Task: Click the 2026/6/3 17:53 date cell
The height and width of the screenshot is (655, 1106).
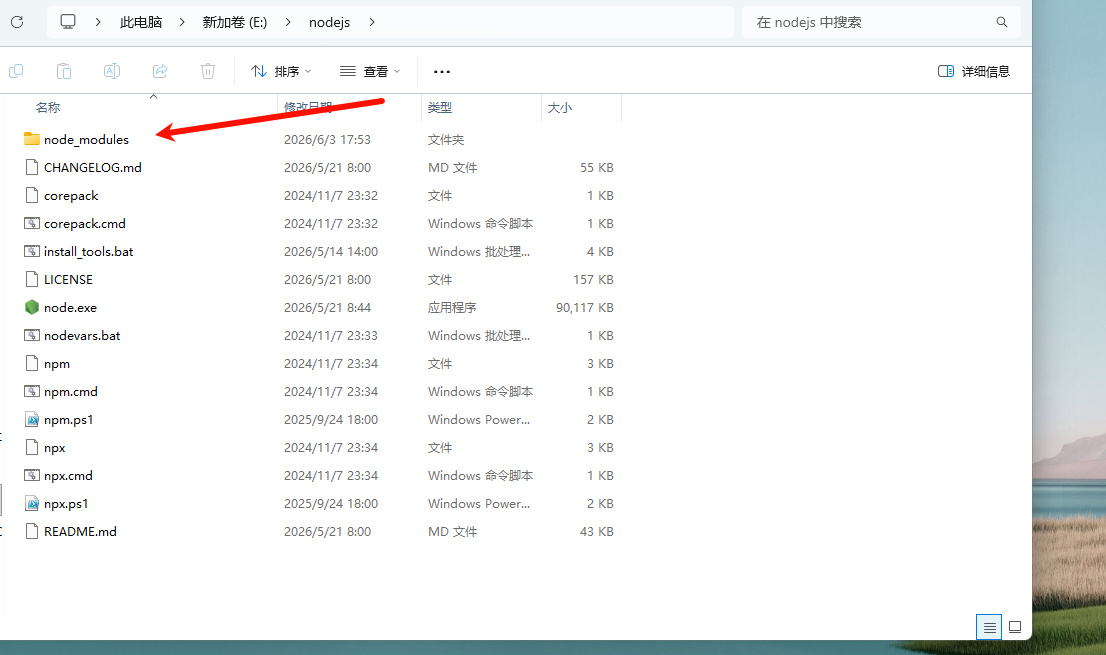Action: coord(327,140)
